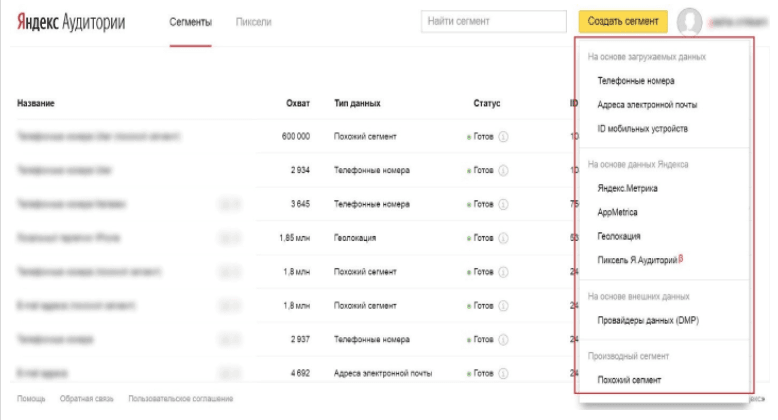Select Провайдеры данных (DMP) menu item
This screenshot has height=420, width=778.
coord(648,320)
